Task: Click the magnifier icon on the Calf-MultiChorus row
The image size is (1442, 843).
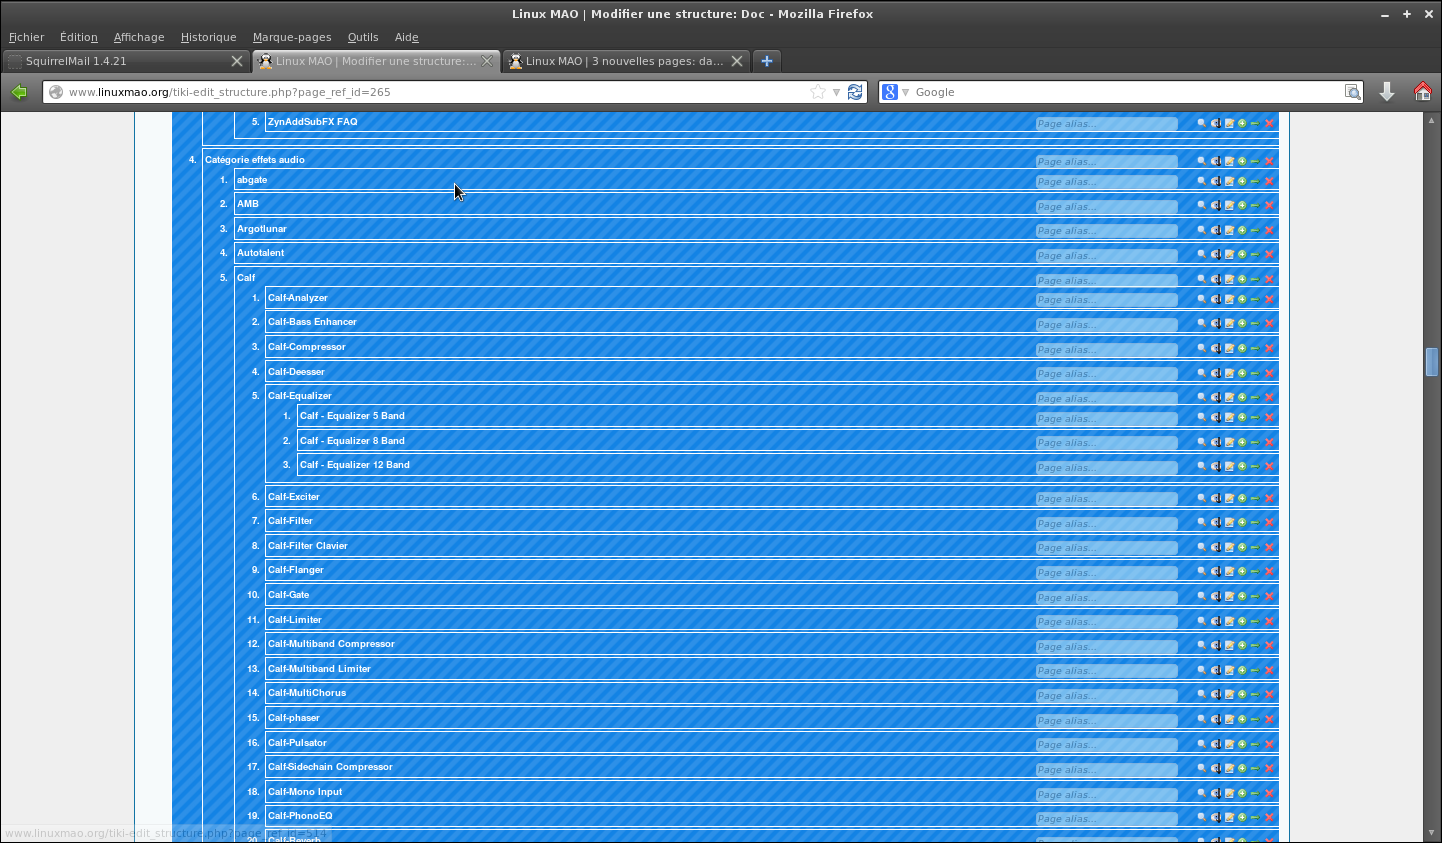Action: click(1202, 694)
